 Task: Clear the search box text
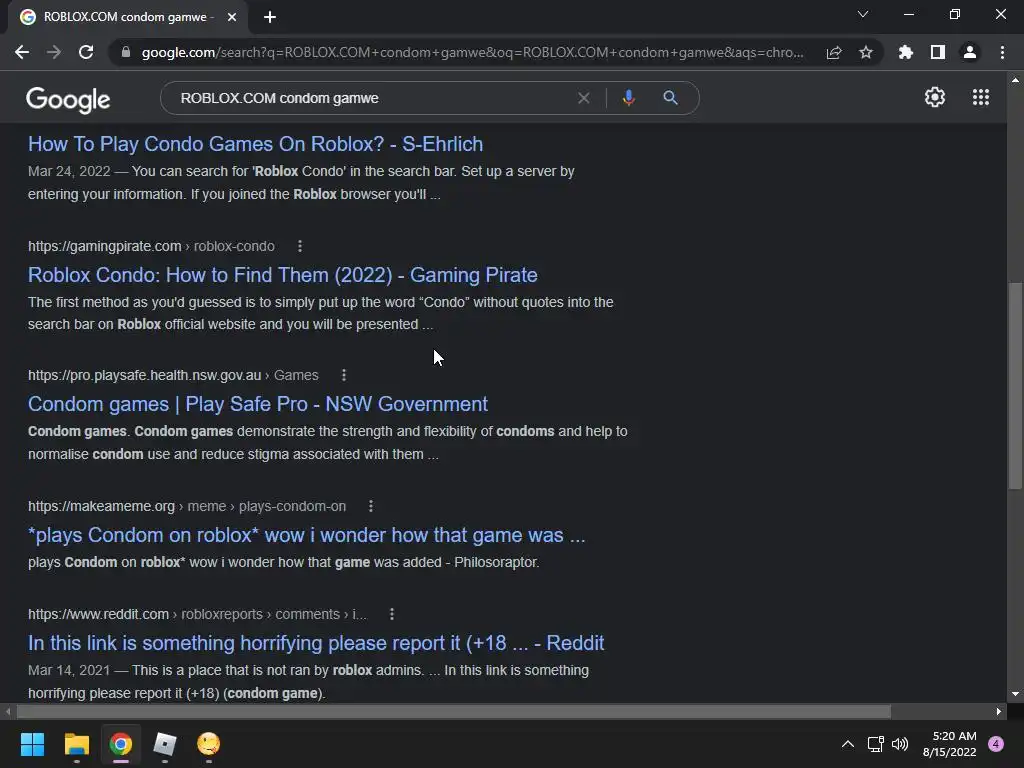pos(584,98)
